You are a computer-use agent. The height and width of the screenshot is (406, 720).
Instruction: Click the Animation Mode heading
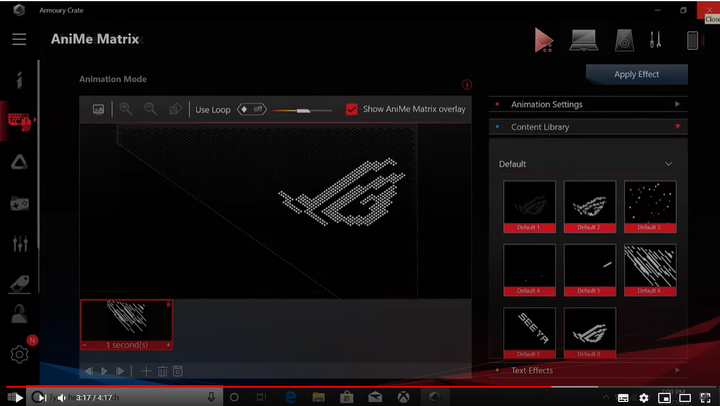[x=113, y=79]
